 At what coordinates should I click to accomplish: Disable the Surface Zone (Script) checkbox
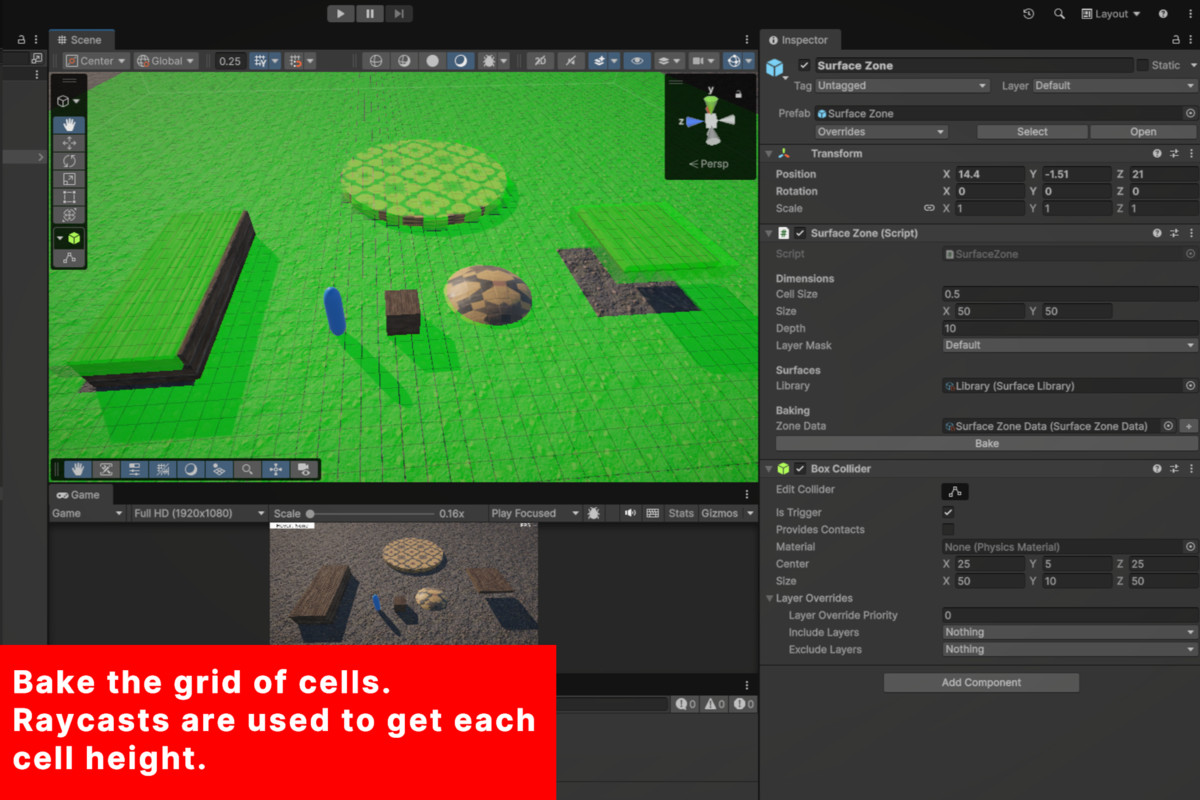(800, 233)
